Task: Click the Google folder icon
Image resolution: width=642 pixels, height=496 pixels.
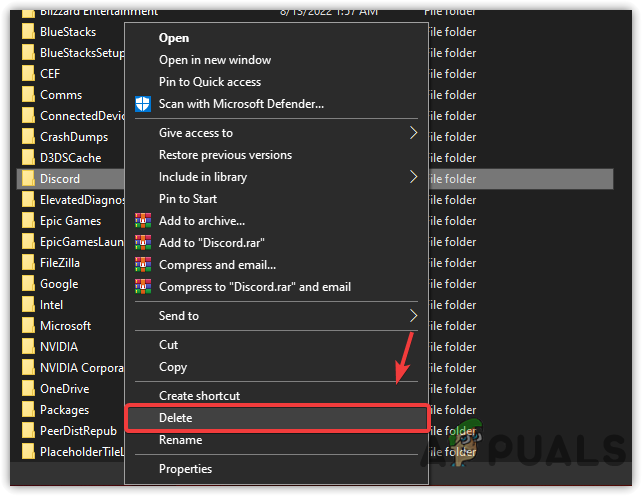Action: pos(28,284)
